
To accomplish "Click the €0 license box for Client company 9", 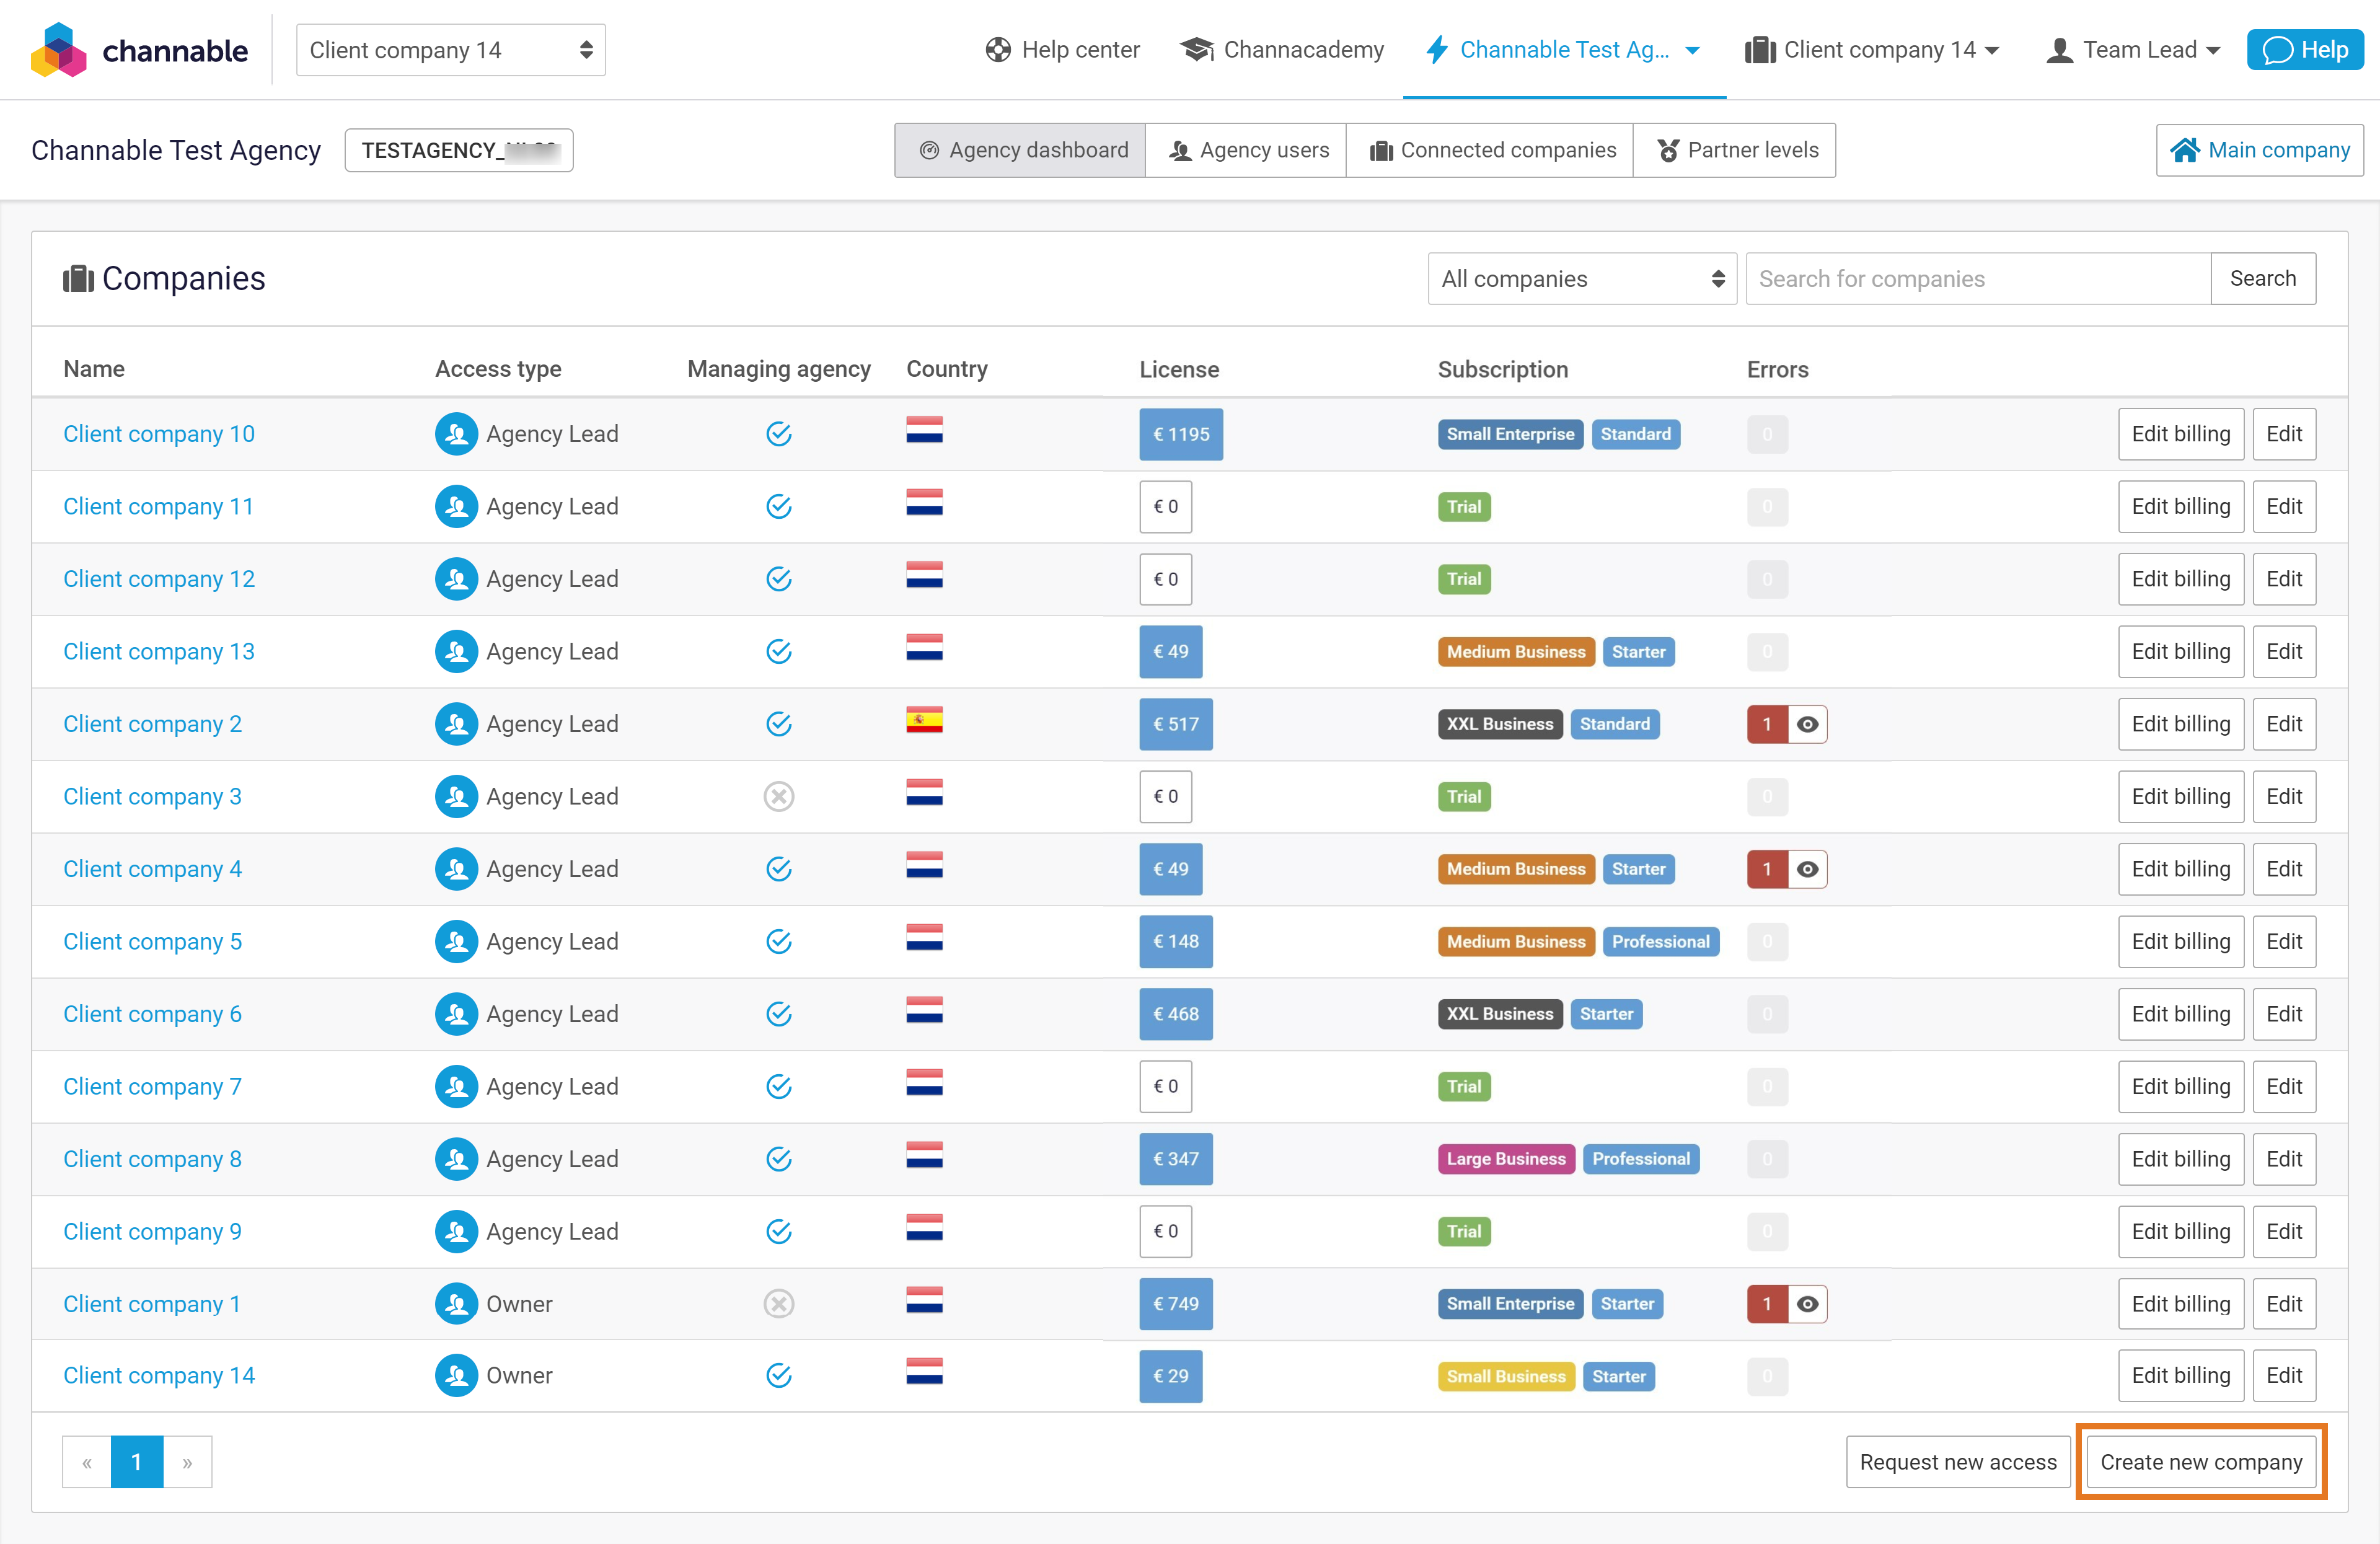I will click(x=1166, y=1232).
